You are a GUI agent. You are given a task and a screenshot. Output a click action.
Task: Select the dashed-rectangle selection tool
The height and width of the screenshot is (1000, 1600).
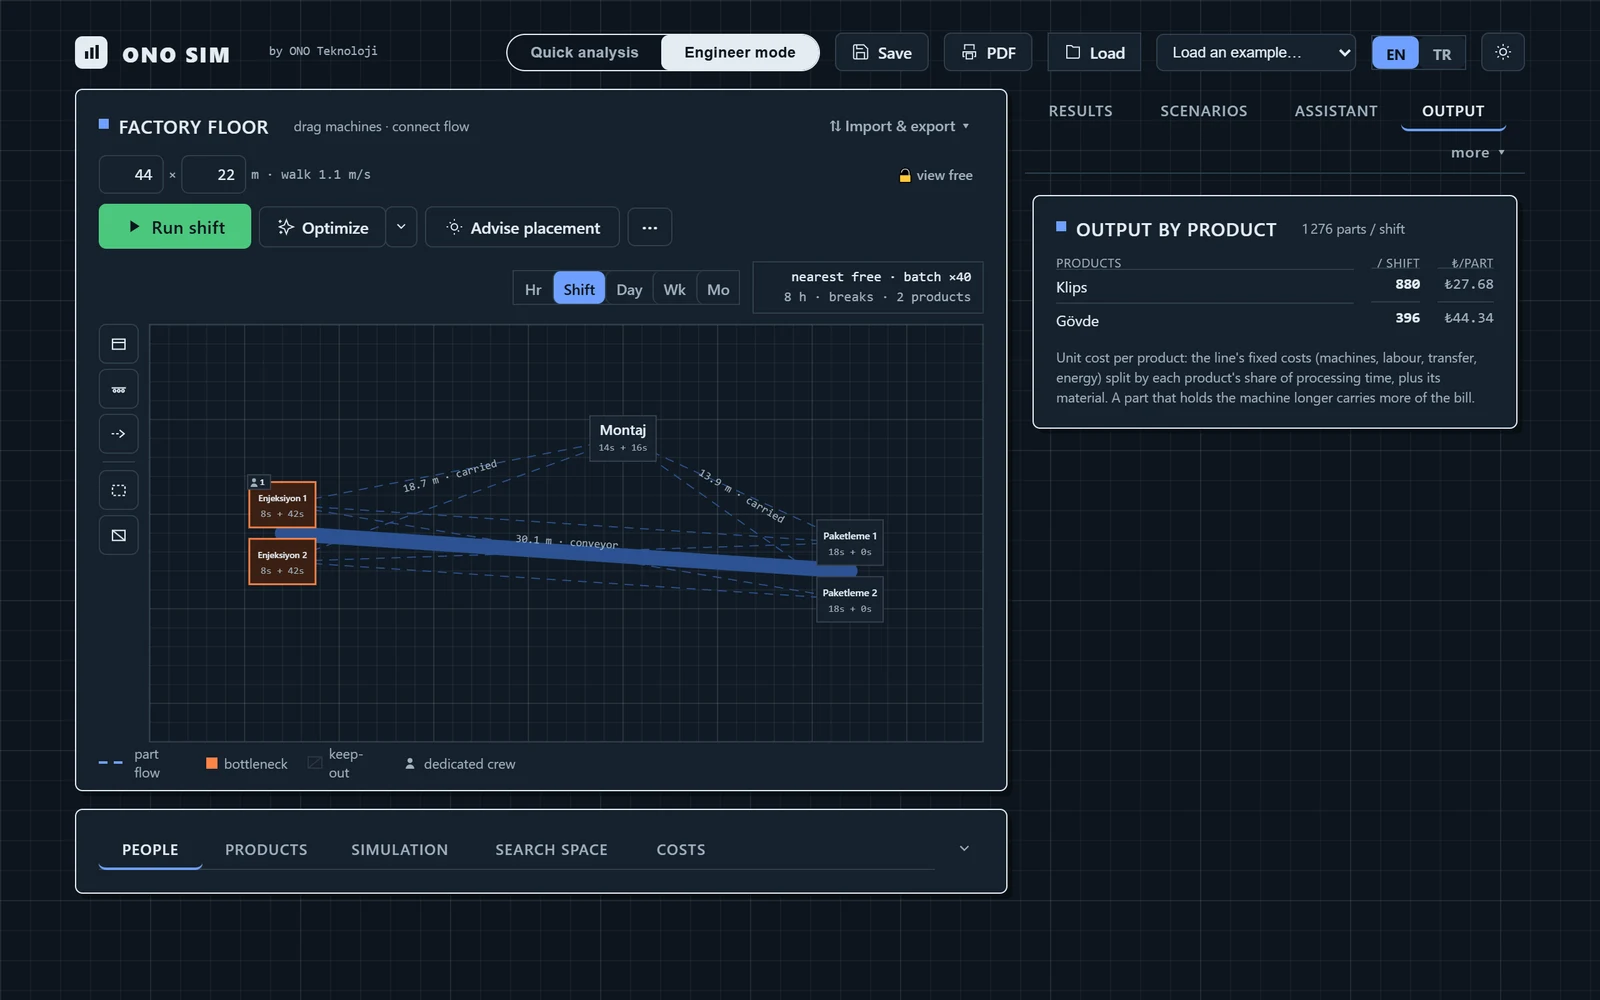coord(119,490)
